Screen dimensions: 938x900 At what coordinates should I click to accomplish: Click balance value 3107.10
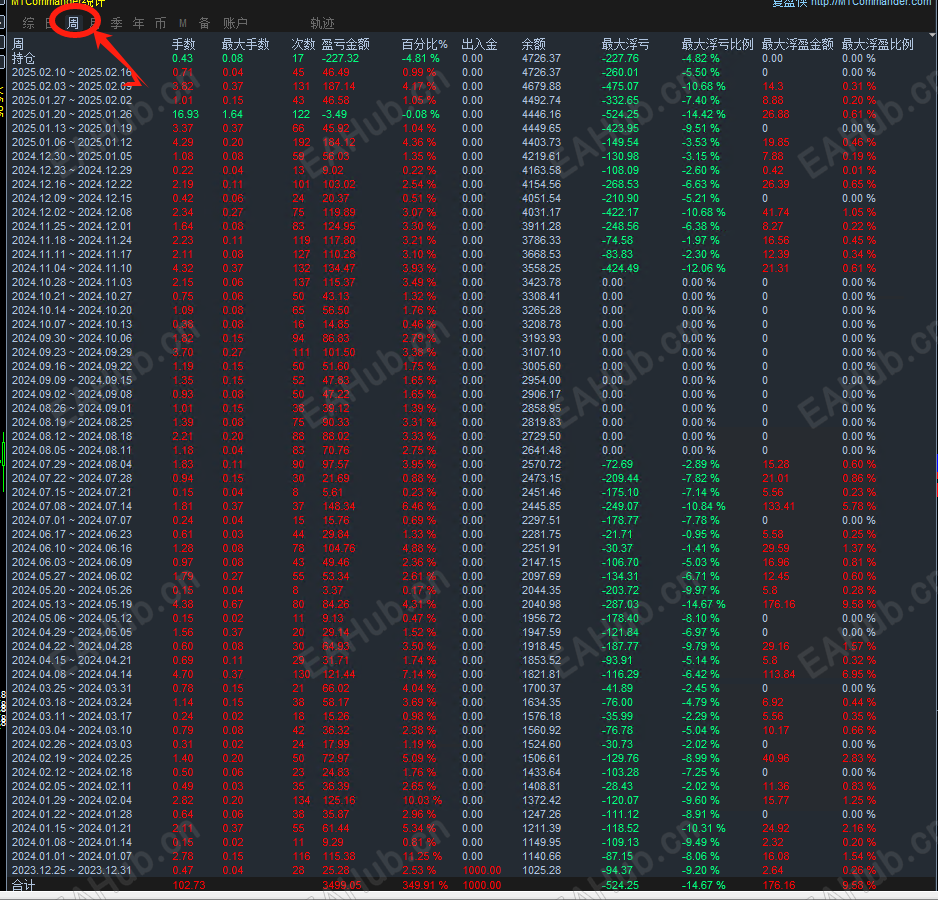[541, 352]
